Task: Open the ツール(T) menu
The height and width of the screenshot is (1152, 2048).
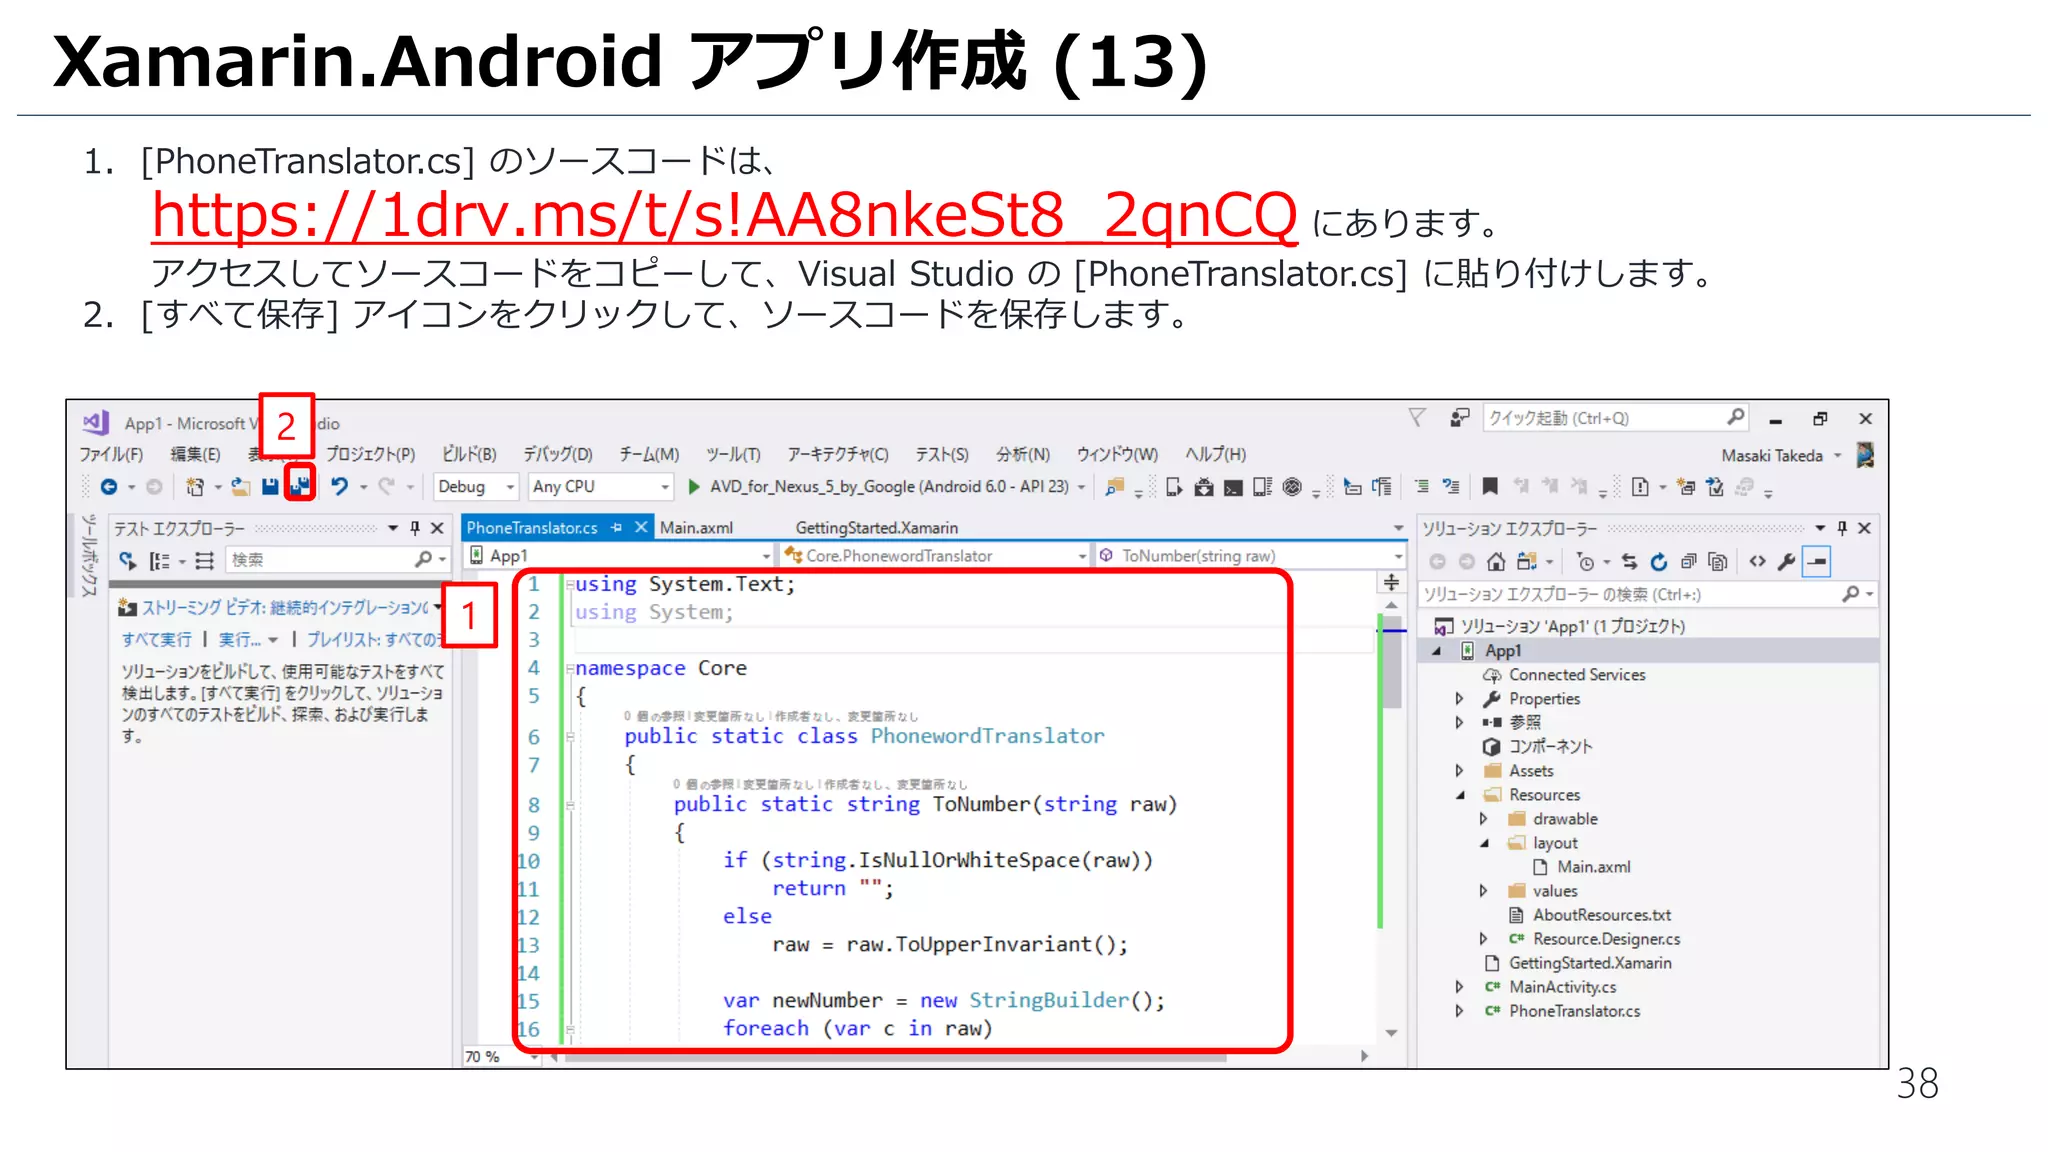Action: tap(733, 454)
